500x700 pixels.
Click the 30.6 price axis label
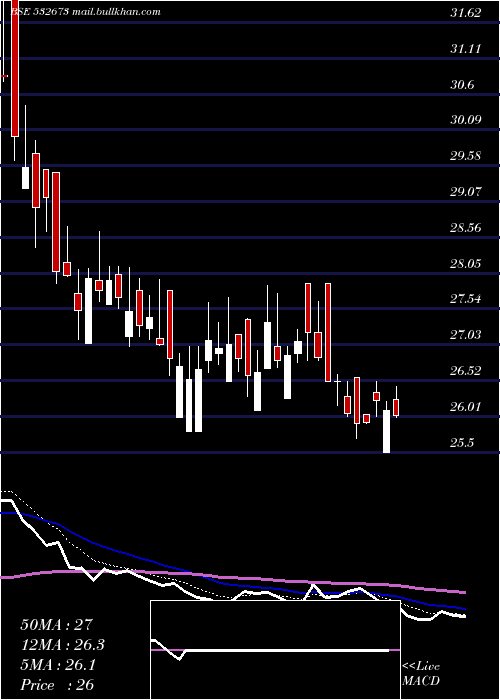click(463, 84)
